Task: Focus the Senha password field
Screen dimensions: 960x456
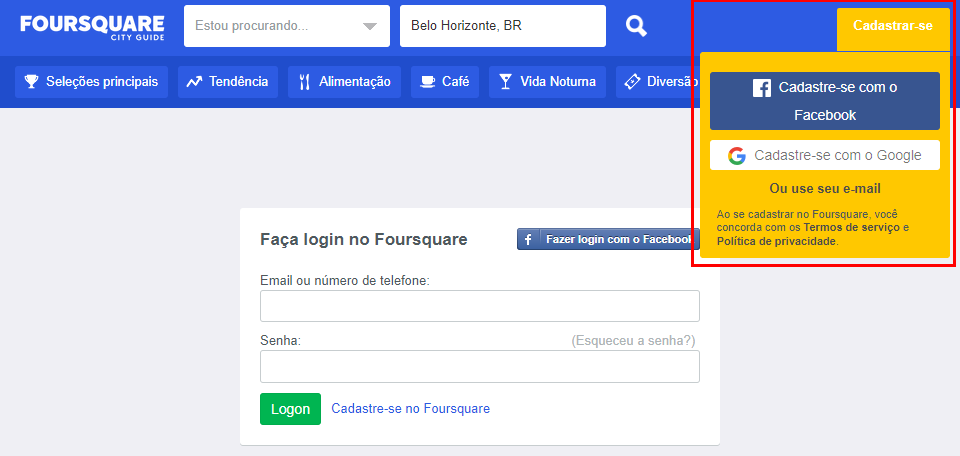Action: tap(480, 367)
